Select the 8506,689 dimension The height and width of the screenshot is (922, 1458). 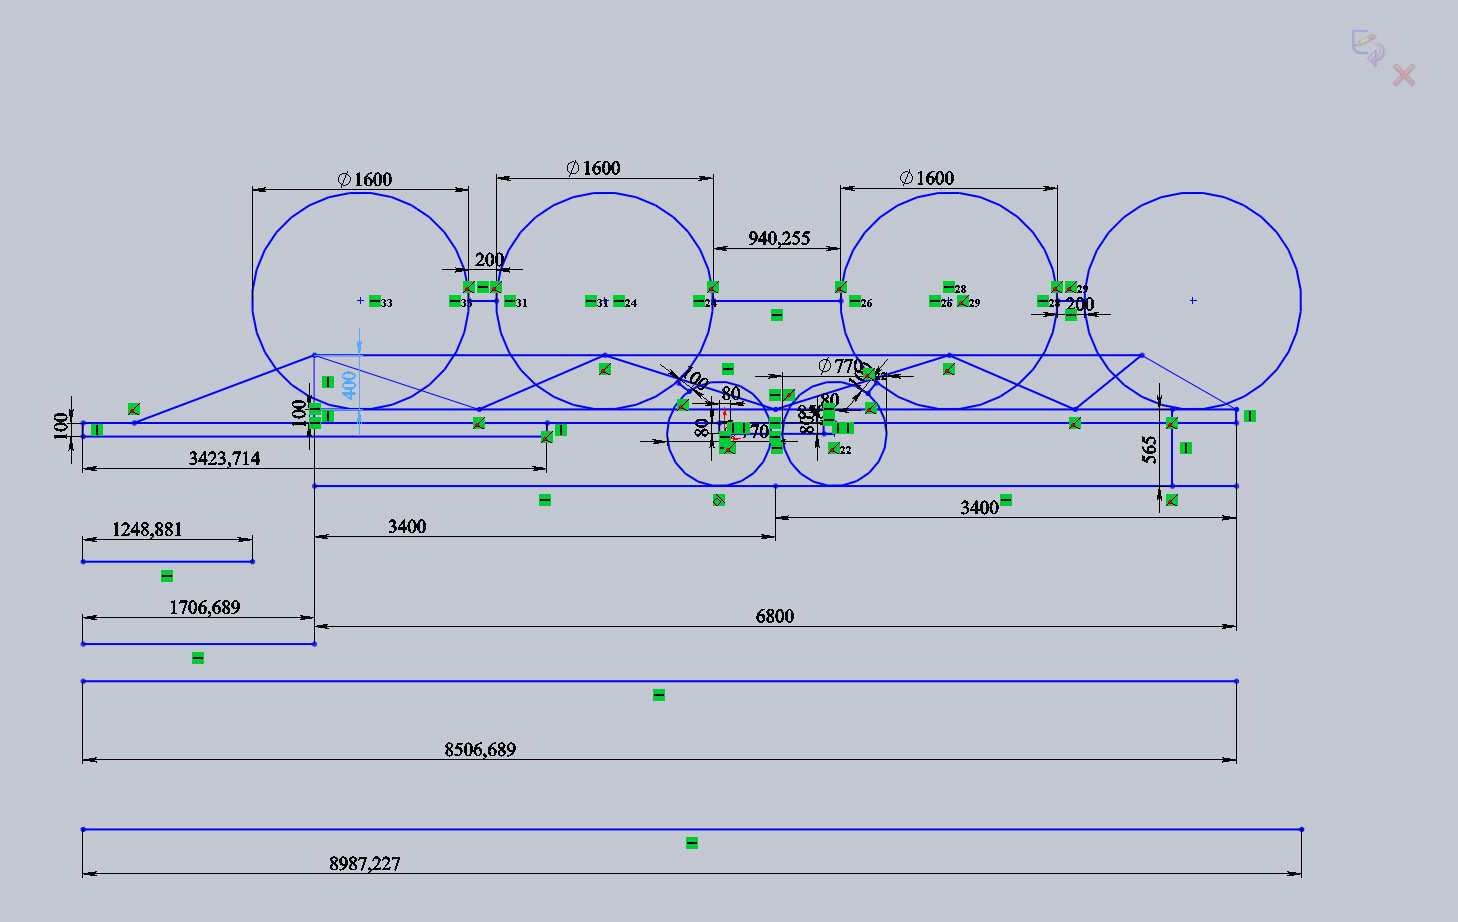pos(480,749)
